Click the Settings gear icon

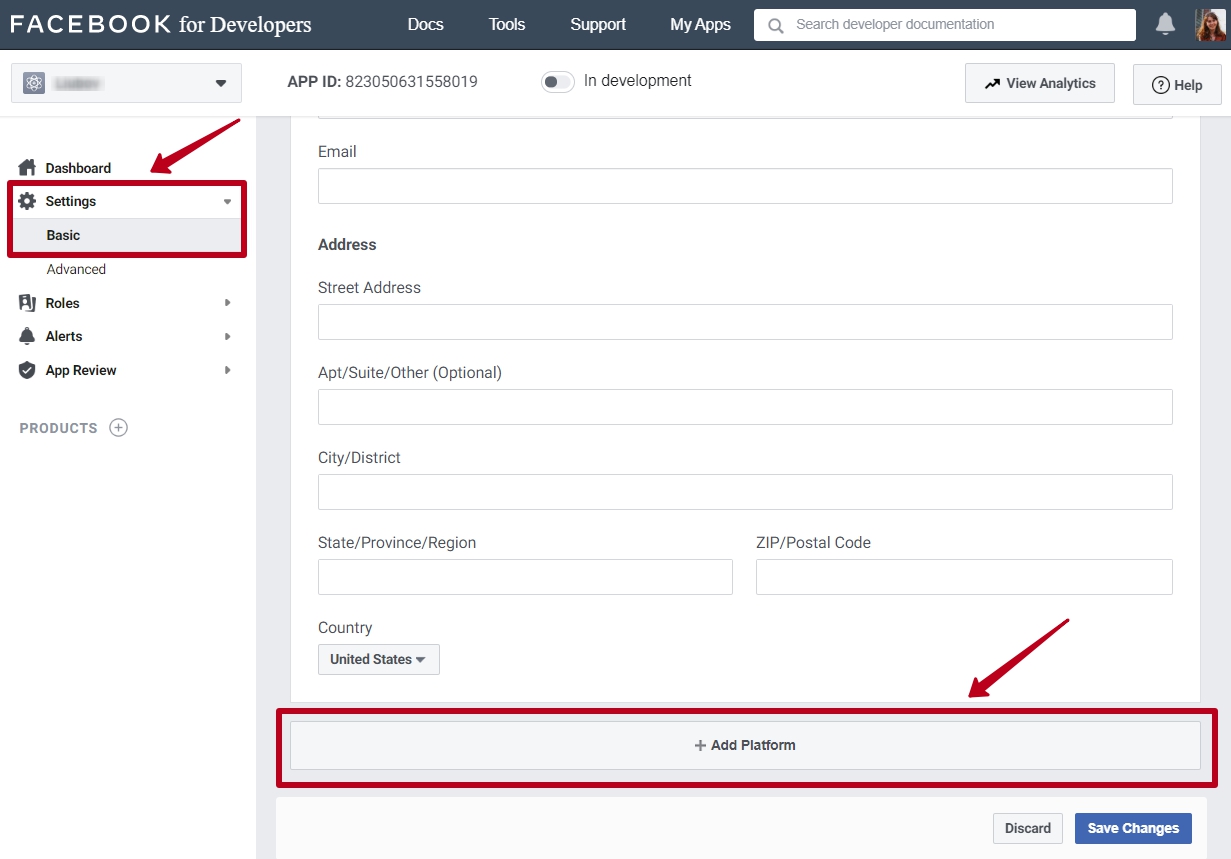(27, 201)
